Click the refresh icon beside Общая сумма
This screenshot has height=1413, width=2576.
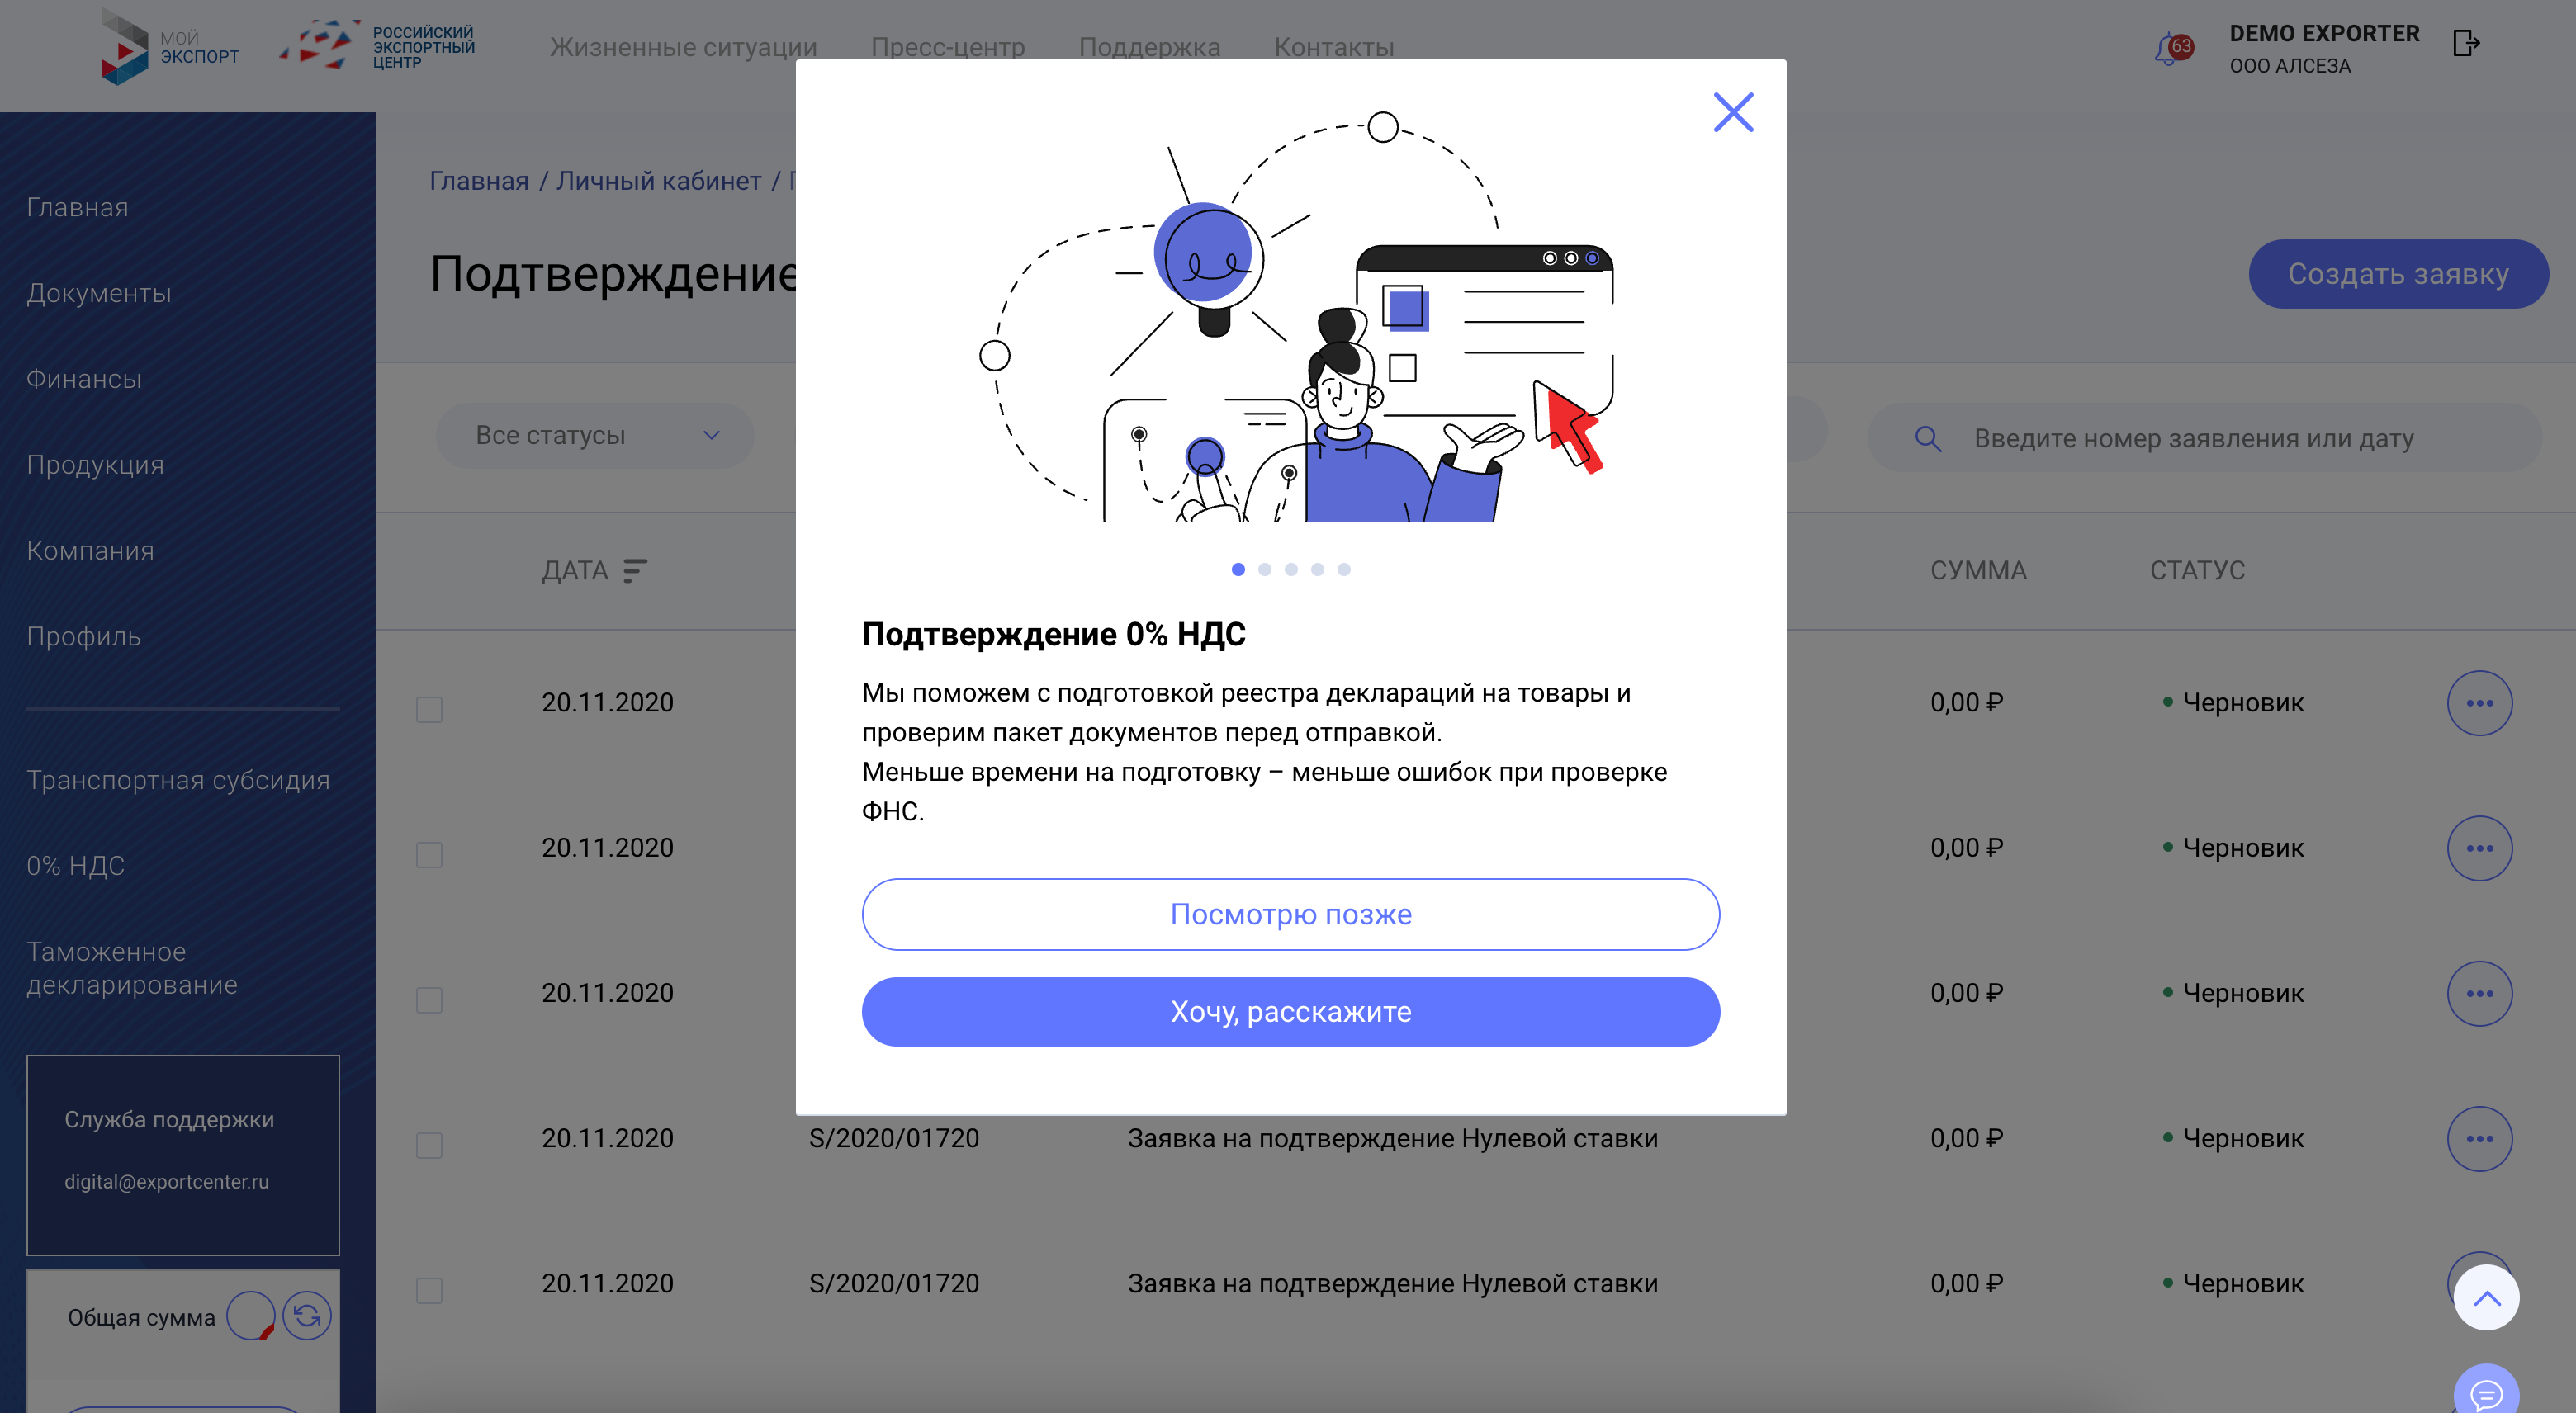[x=307, y=1316]
